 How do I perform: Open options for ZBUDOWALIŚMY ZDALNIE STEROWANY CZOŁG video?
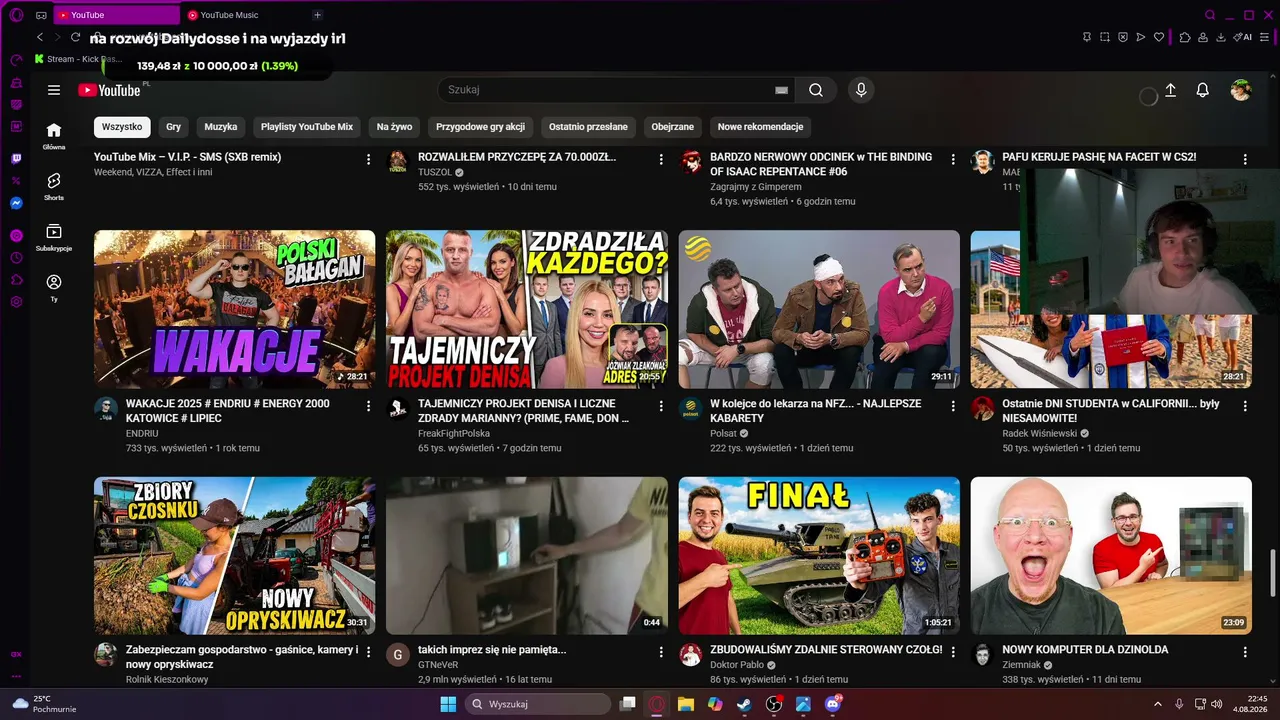tap(953, 652)
